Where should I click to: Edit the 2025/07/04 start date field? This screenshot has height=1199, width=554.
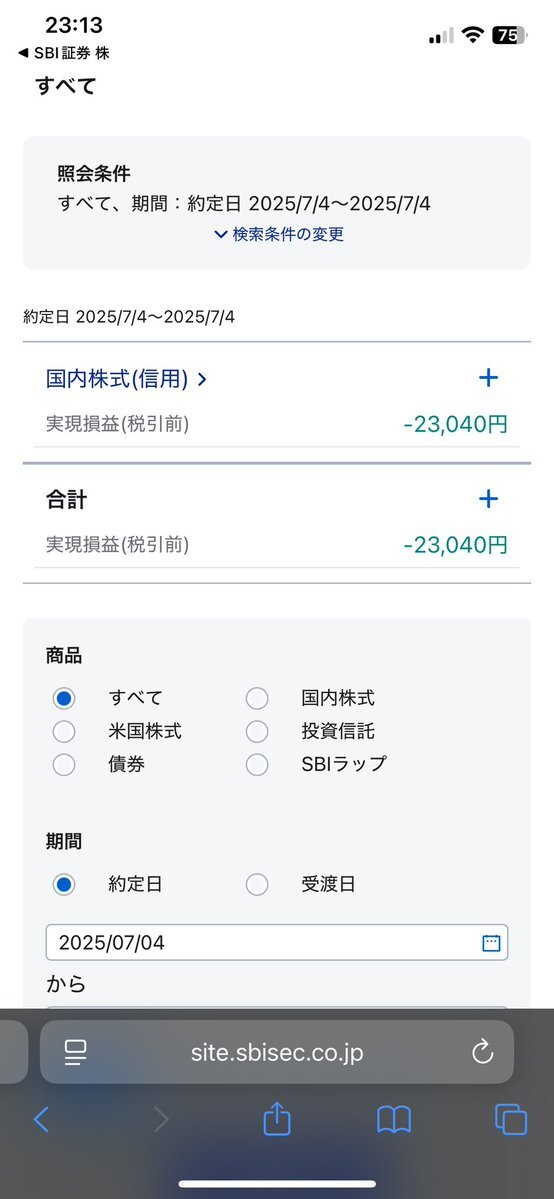(x=277, y=943)
